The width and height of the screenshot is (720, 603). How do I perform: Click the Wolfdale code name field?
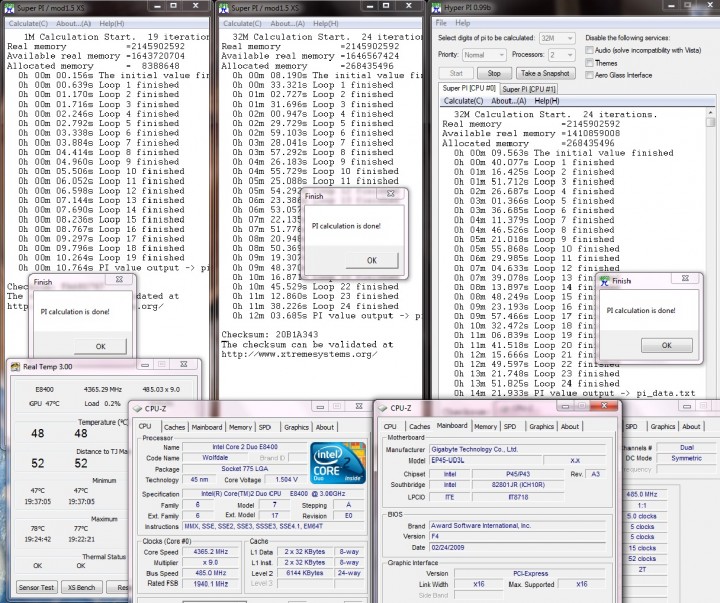[x=215, y=458]
